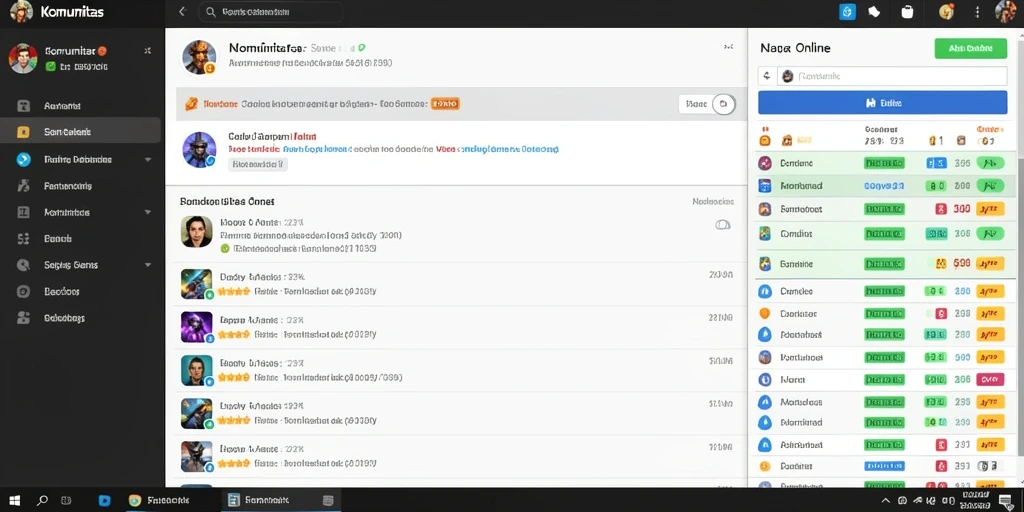This screenshot has height=512, width=1024.
Task: Click the white tag icon in top bar
Action: [874, 12]
